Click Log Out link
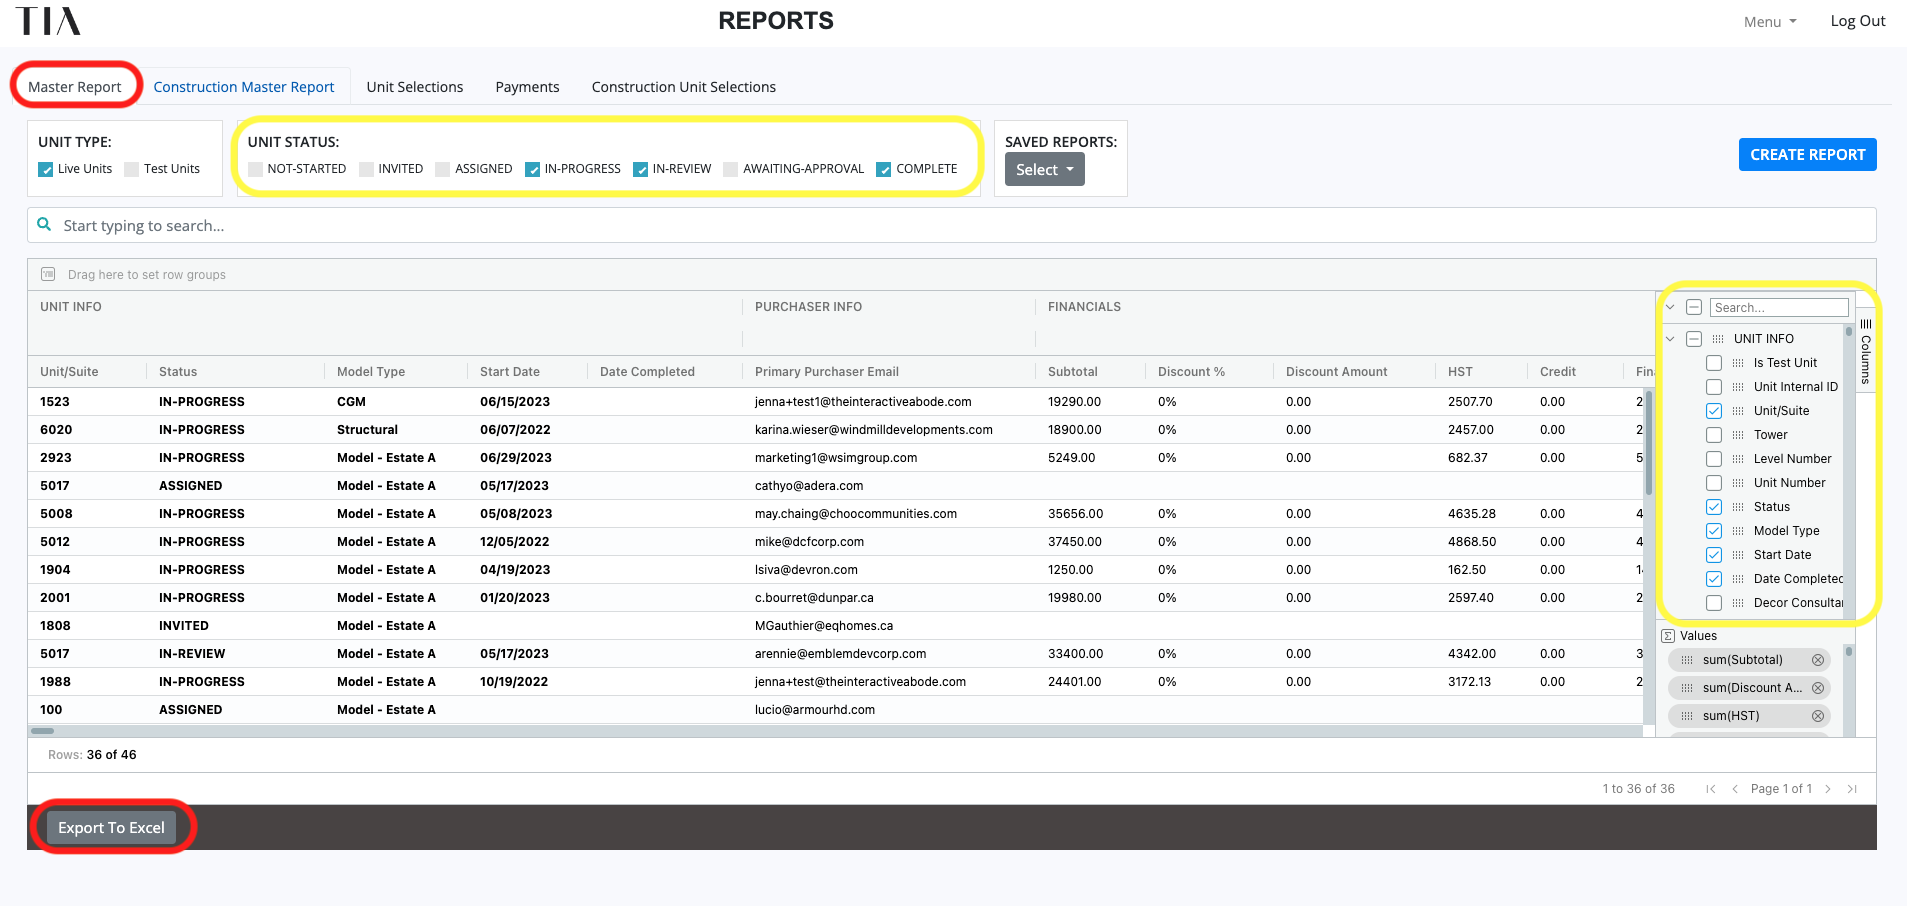This screenshot has height=906, width=1907. pos(1858,21)
